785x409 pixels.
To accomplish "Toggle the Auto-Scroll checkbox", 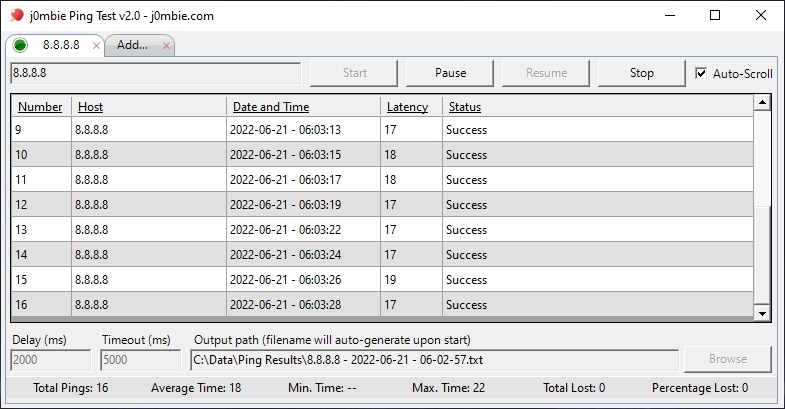I will pos(701,73).
